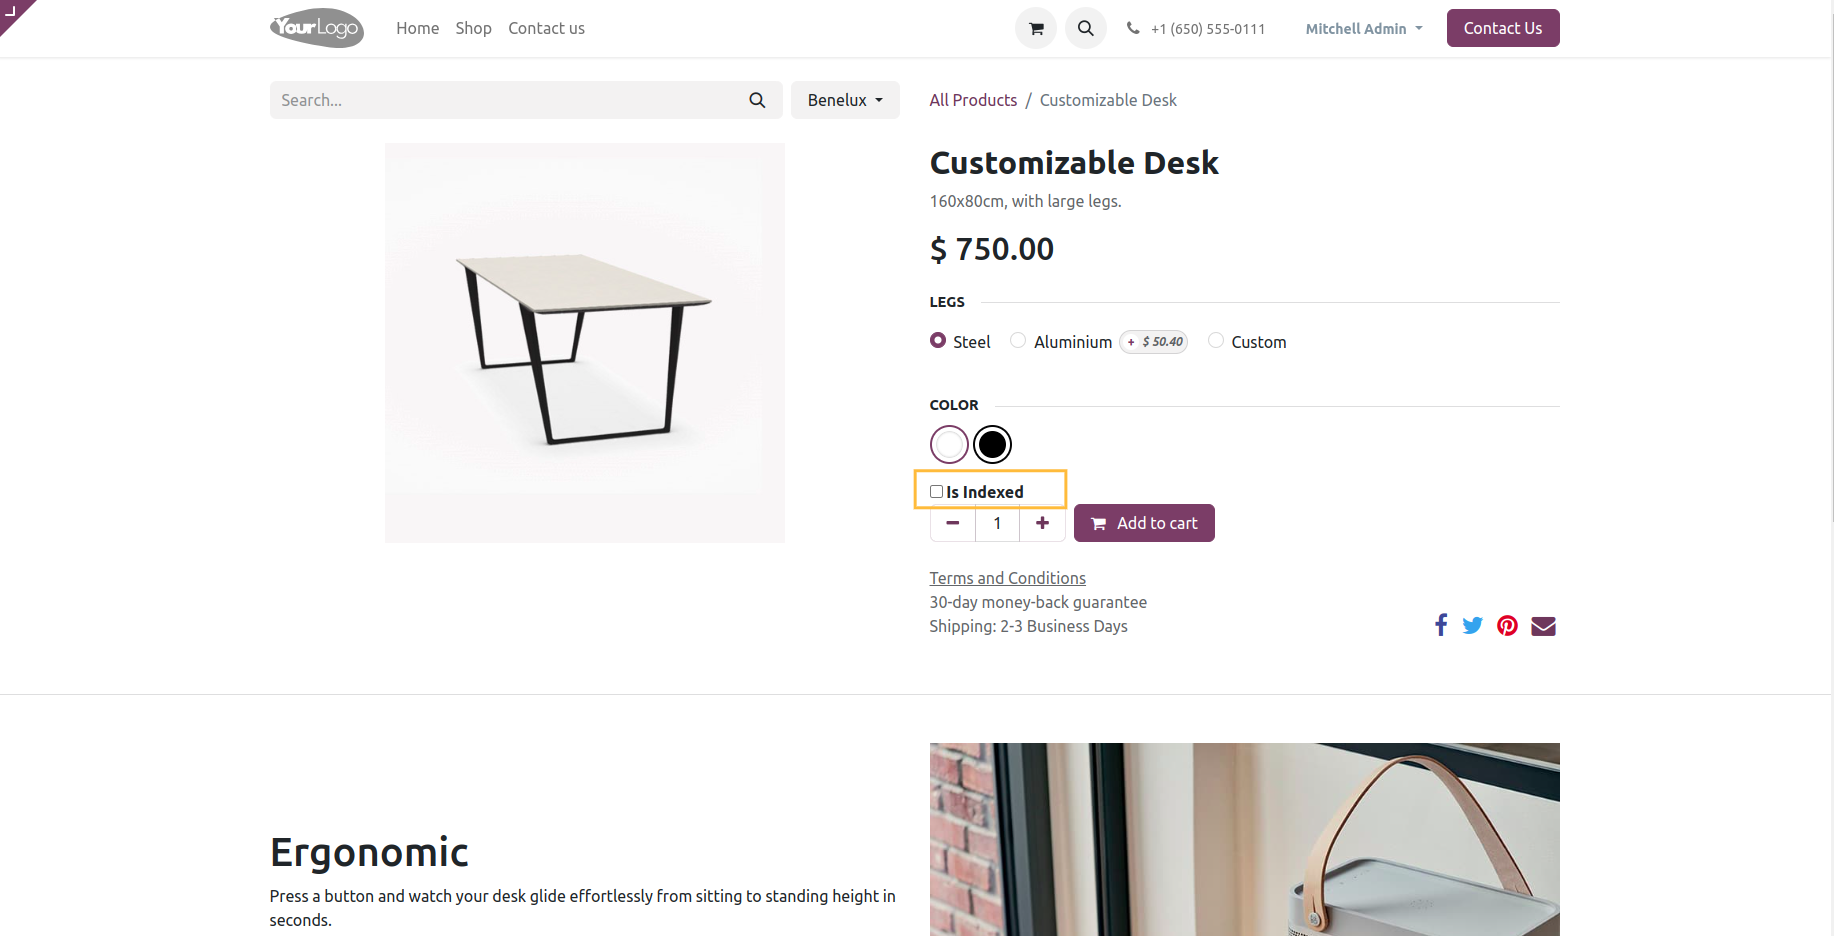This screenshot has height=936, width=1834.
Task: Click Add to cart button
Action: (x=1144, y=523)
